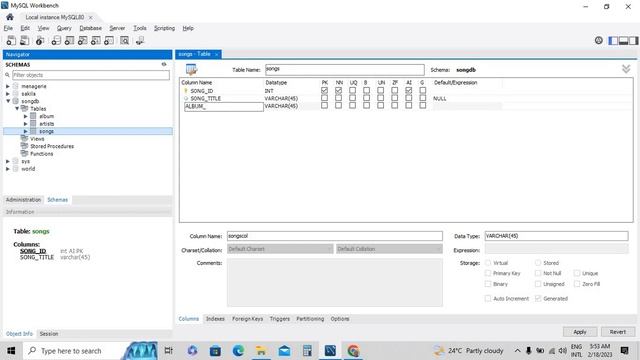
Task: Click the home screen icon
Action: [10, 17]
